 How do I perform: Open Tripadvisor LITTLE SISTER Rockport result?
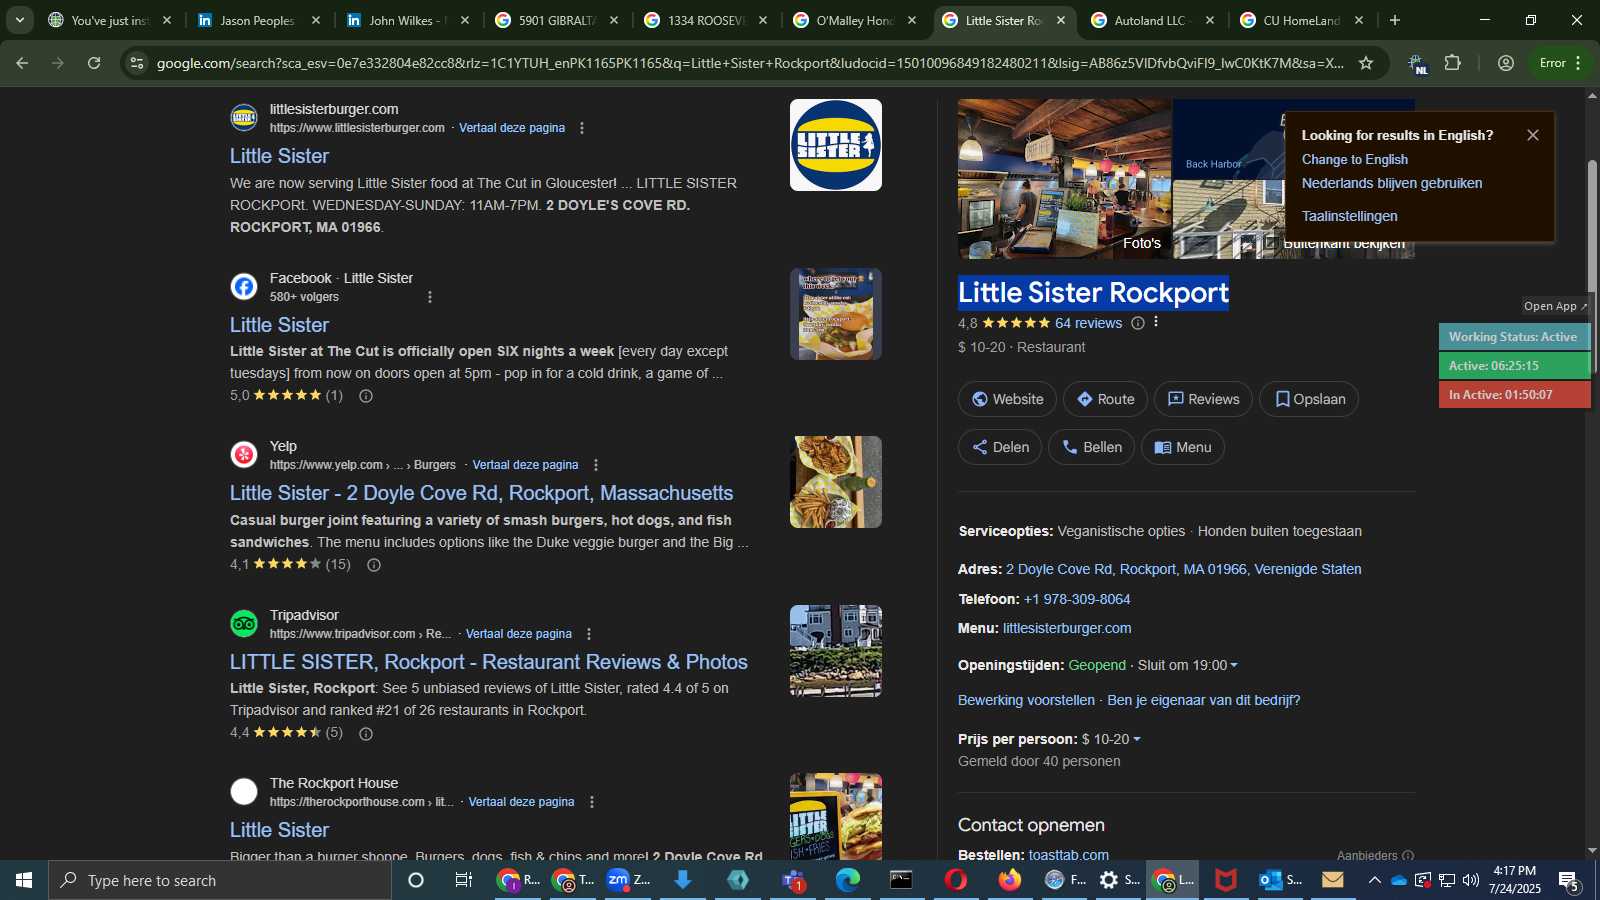click(488, 662)
